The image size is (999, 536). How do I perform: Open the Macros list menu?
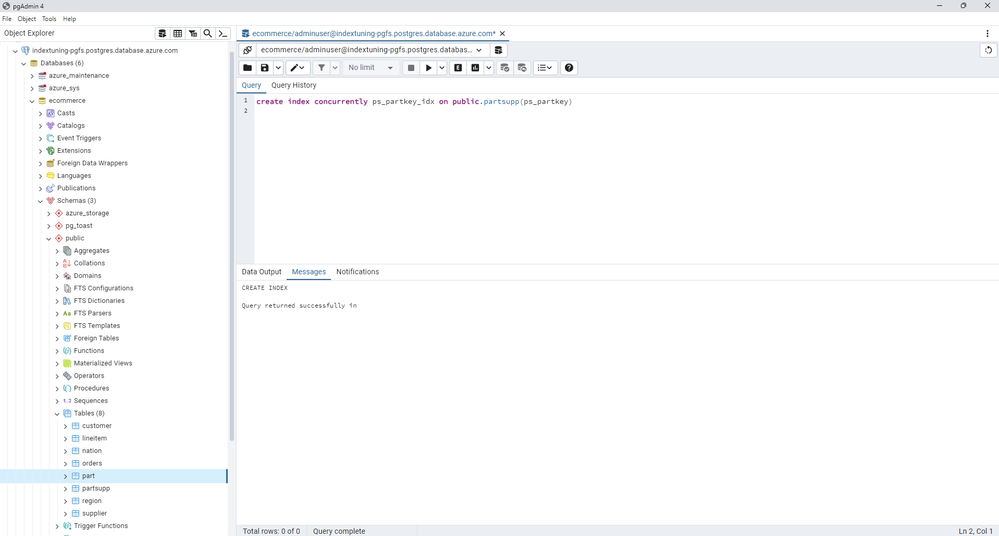tap(545, 68)
